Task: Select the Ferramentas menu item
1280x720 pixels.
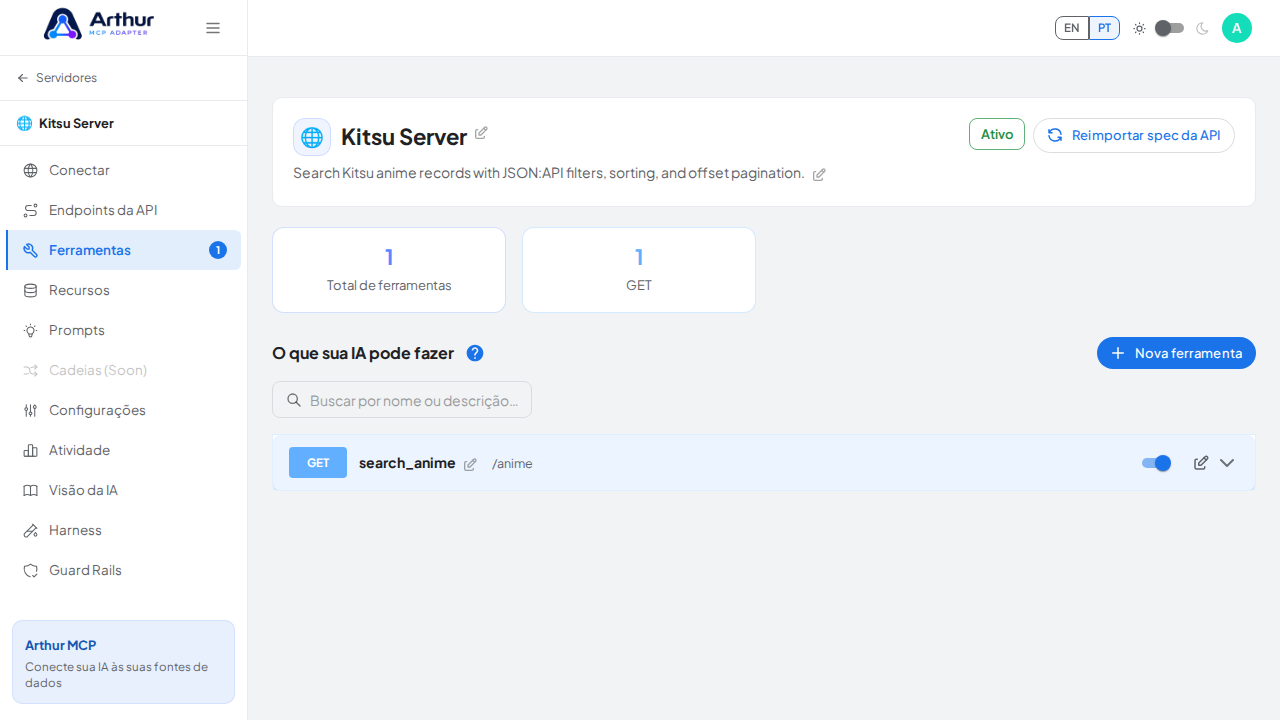Action: pyautogui.click(x=123, y=250)
